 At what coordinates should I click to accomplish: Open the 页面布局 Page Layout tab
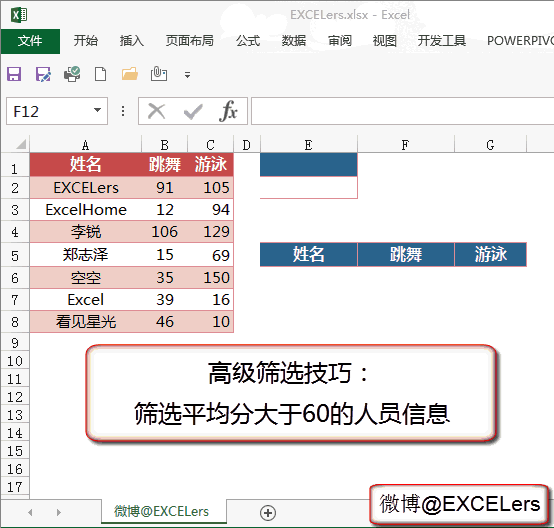click(x=190, y=41)
